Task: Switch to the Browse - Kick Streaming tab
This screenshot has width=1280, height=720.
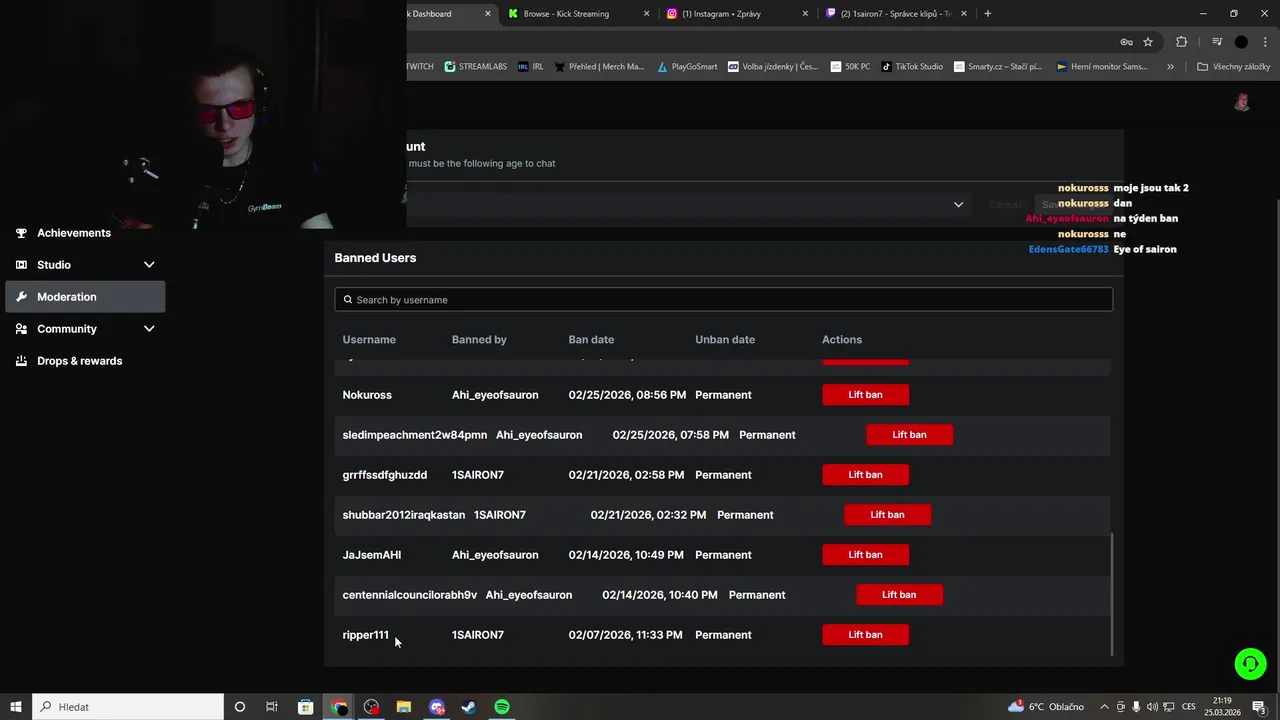Action: 577,14
